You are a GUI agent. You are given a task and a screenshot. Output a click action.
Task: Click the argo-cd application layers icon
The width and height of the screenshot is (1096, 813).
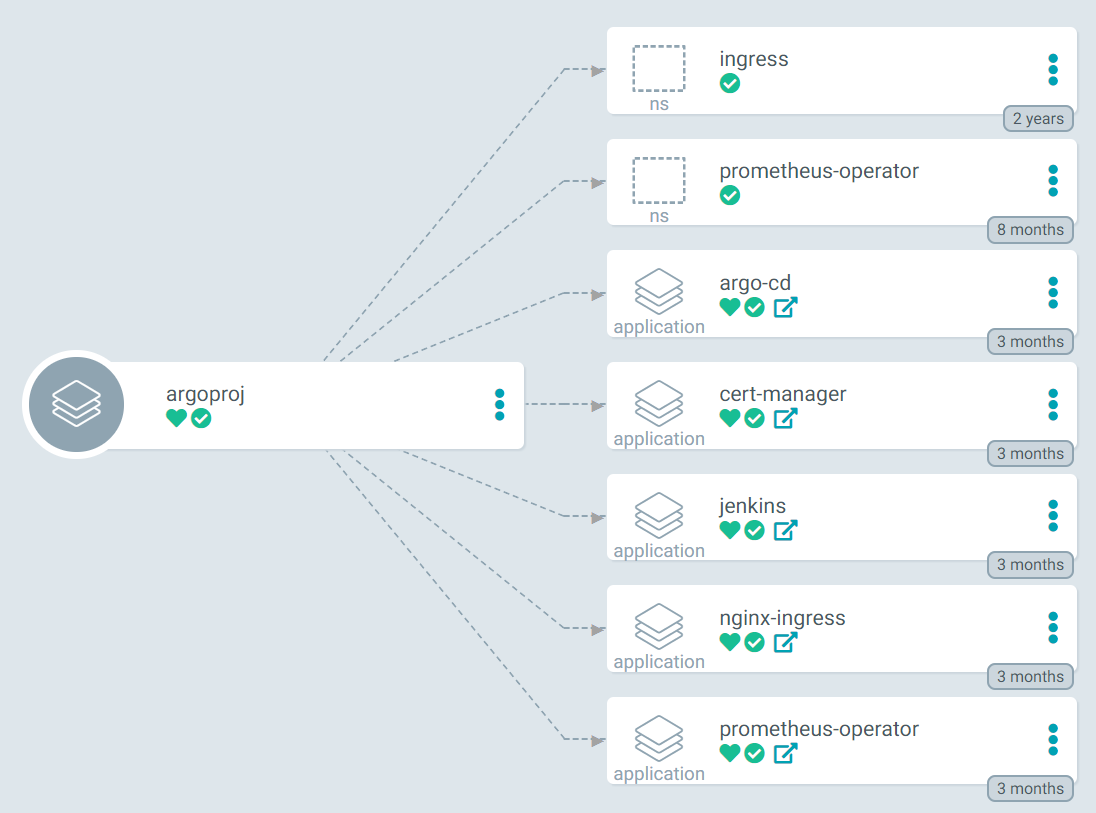click(x=658, y=292)
